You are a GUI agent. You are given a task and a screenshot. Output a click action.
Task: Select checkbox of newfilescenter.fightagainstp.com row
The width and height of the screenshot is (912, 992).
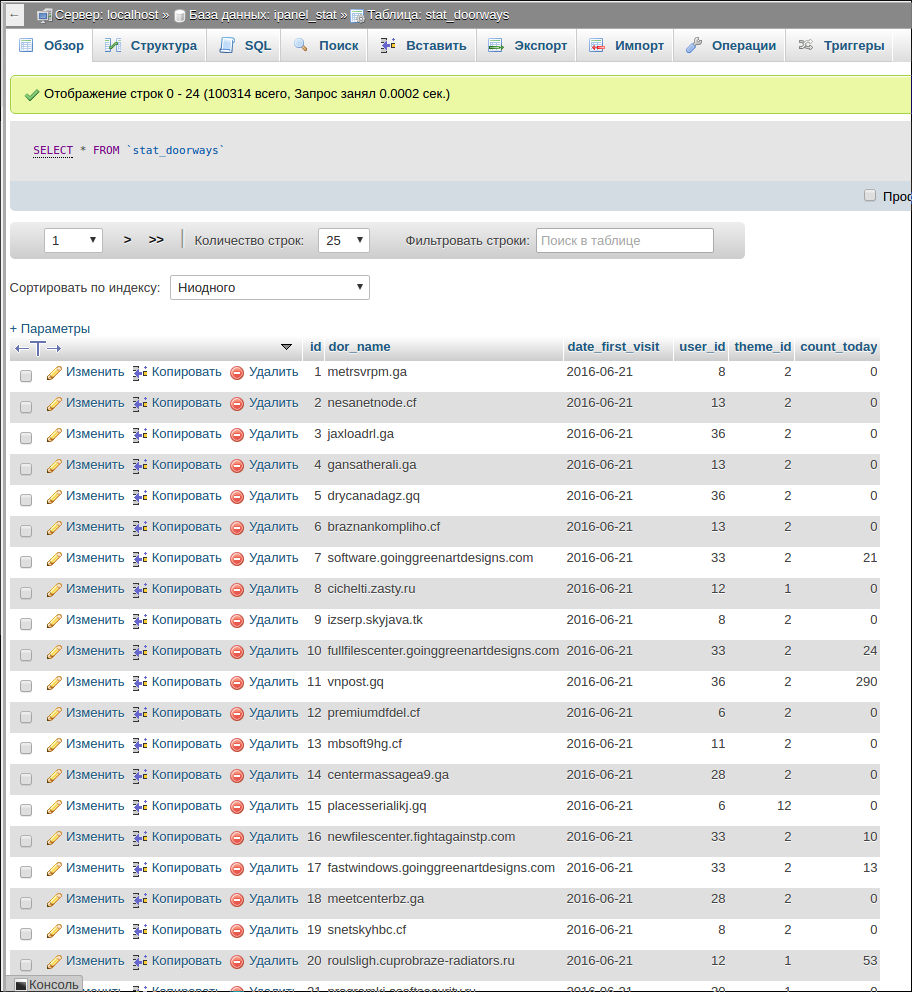point(26,841)
